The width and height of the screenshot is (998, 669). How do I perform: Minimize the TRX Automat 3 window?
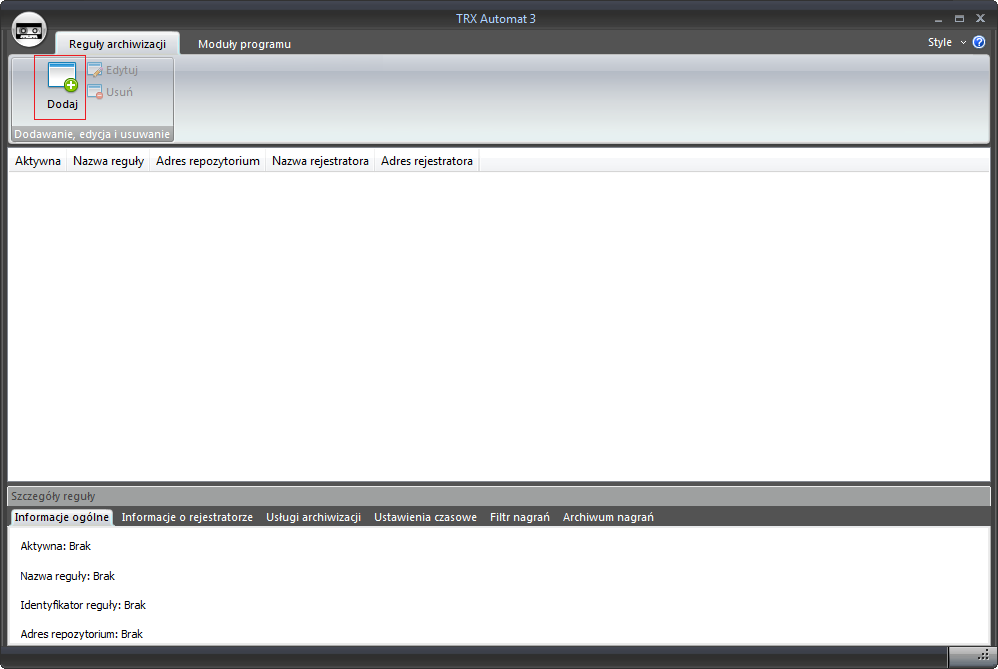point(938,19)
